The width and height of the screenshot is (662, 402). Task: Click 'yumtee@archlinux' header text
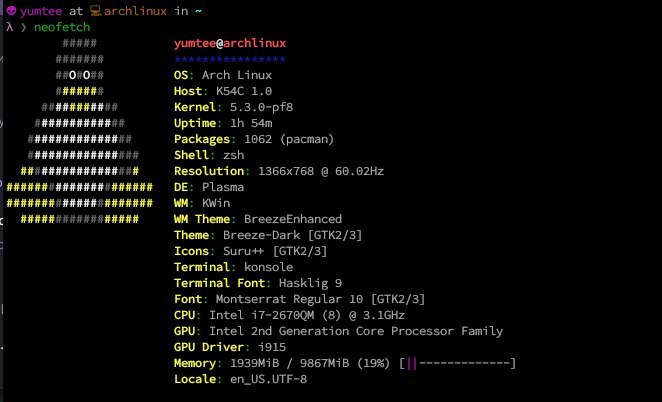click(x=230, y=43)
